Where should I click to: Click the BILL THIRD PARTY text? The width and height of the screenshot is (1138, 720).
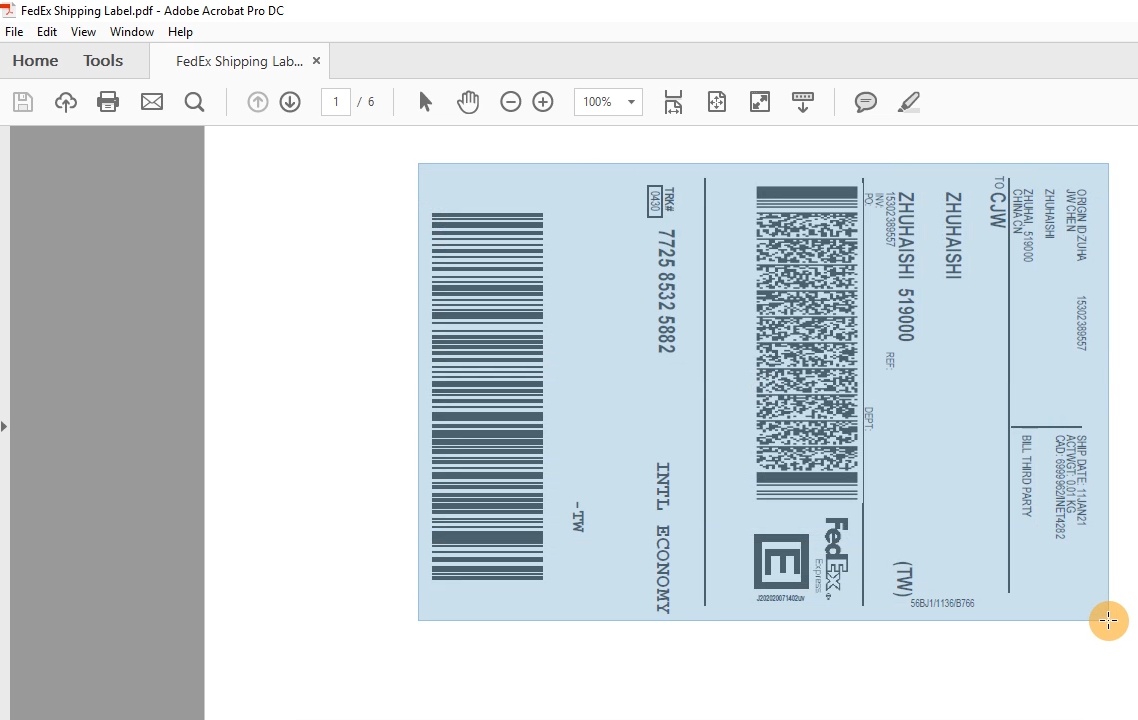pos(1026,476)
